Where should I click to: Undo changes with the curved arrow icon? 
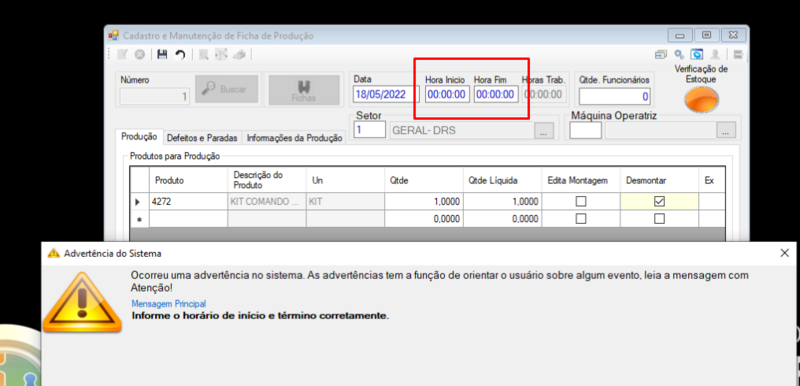click(180, 54)
